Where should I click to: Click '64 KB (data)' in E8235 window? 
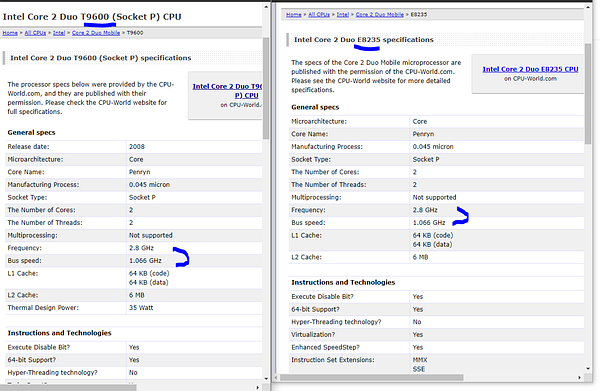[x=432, y=244]
